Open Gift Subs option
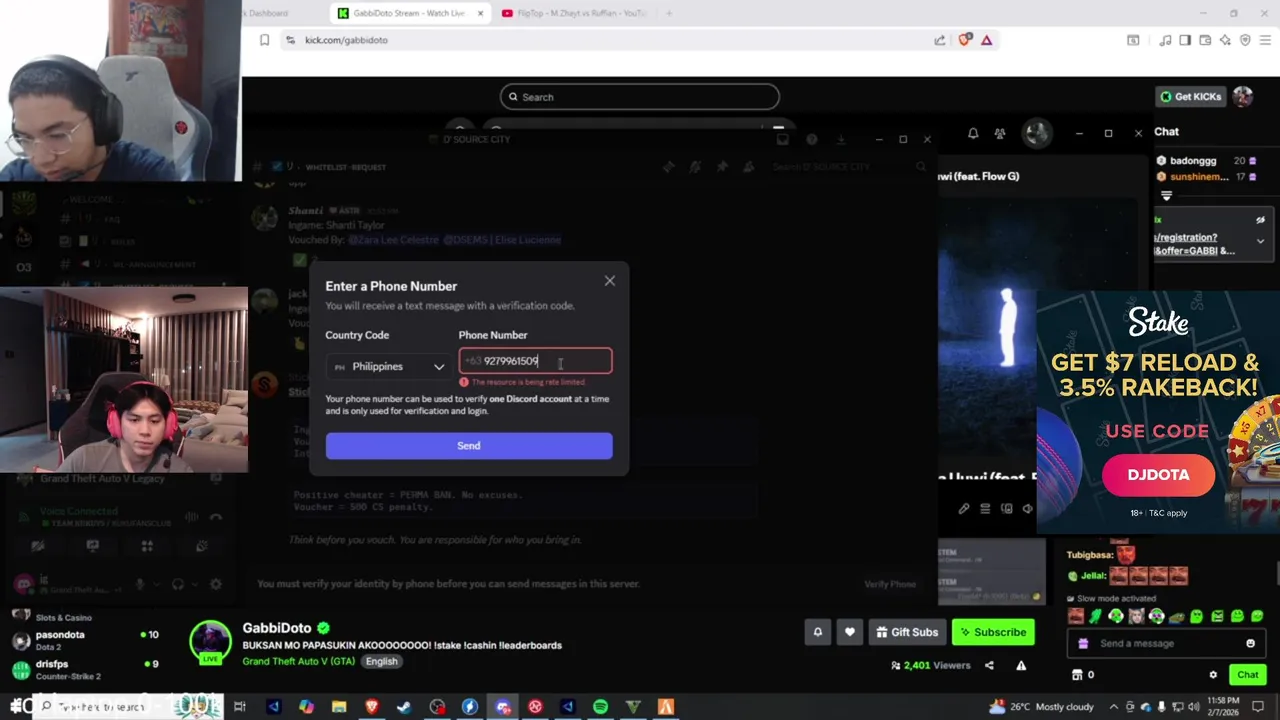Screen dimensions: 1280x720 906,632
